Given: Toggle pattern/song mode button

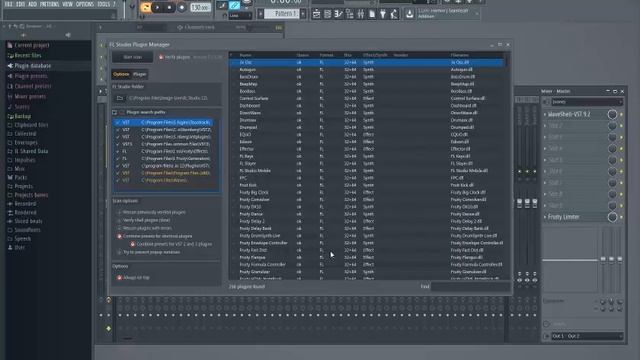Looking at the screenshot, I should tap(145, 7).
